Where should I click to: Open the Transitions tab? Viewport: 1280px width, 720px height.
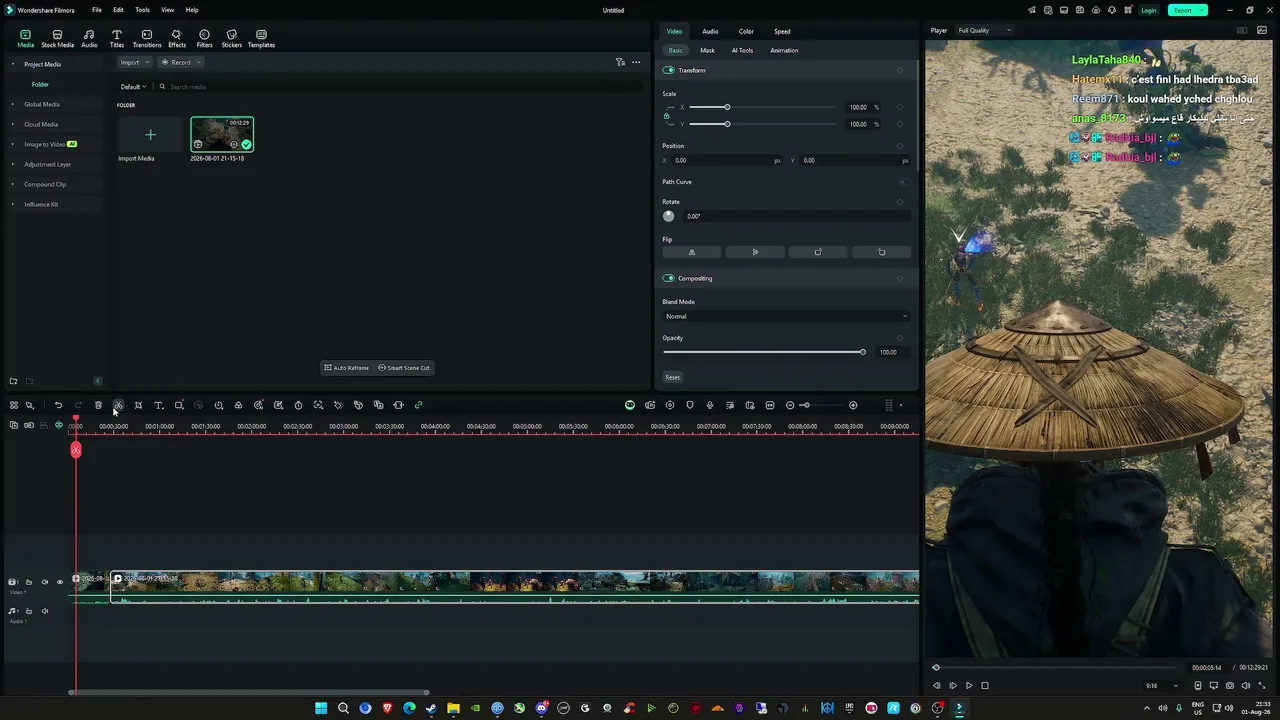147,39
